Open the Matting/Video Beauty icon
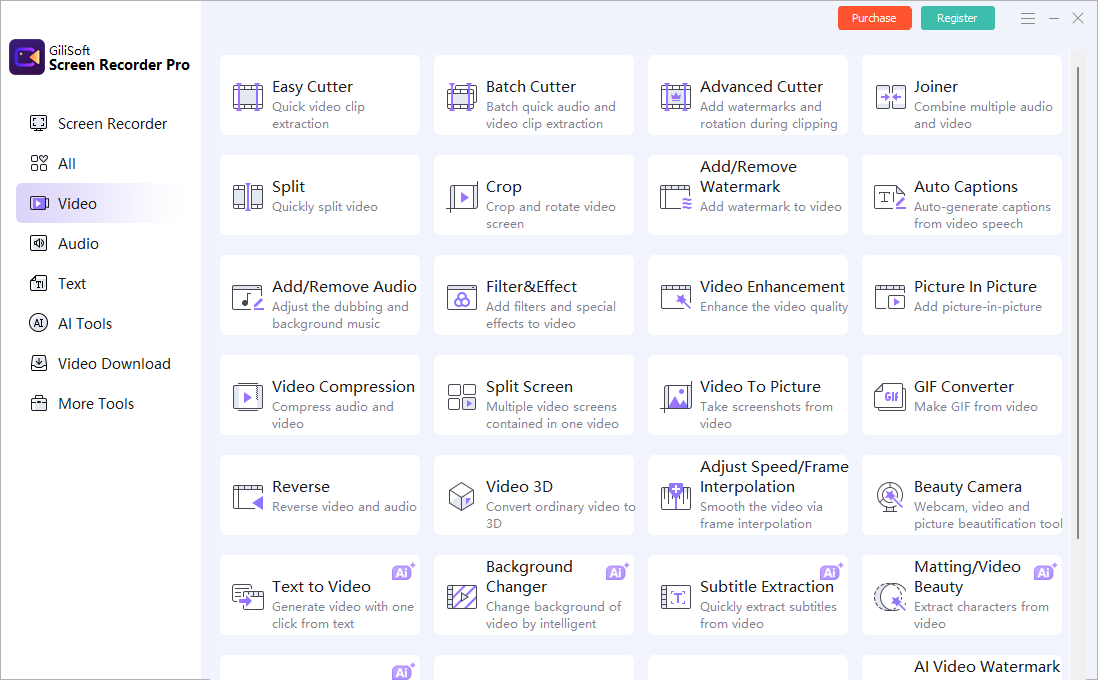This screenshot has width=1098, height=680. point(890,597)
